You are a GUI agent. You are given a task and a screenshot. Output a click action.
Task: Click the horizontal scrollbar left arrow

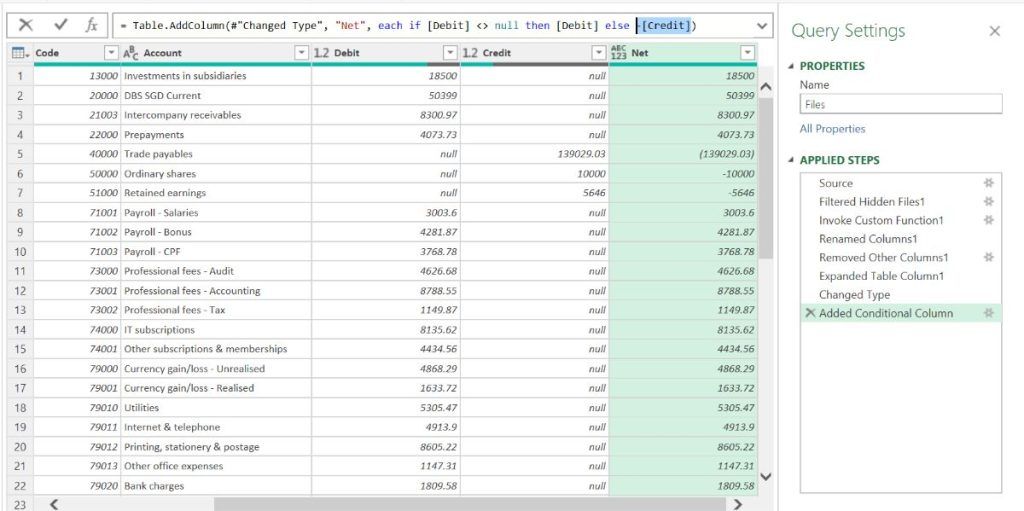54,504
